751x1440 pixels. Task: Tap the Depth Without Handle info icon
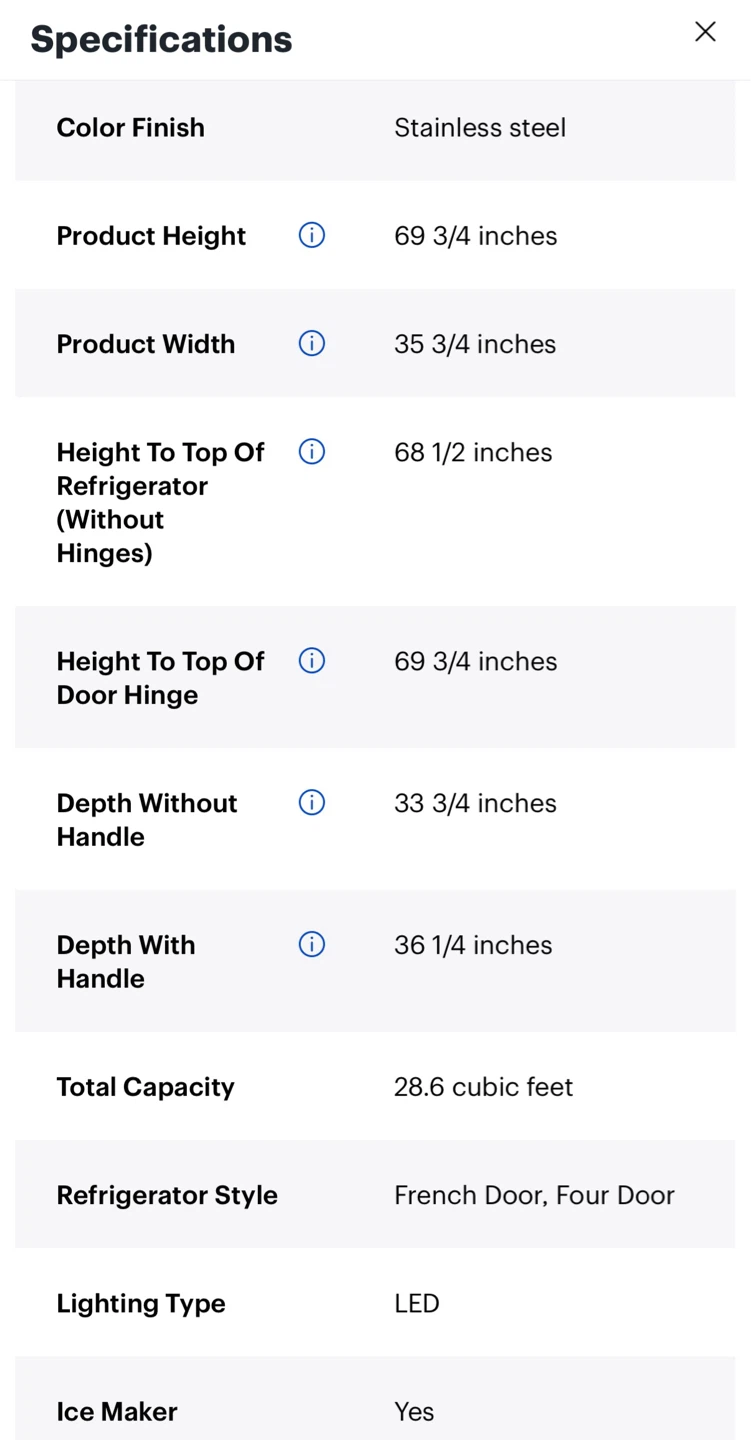[x=312, y=803]
